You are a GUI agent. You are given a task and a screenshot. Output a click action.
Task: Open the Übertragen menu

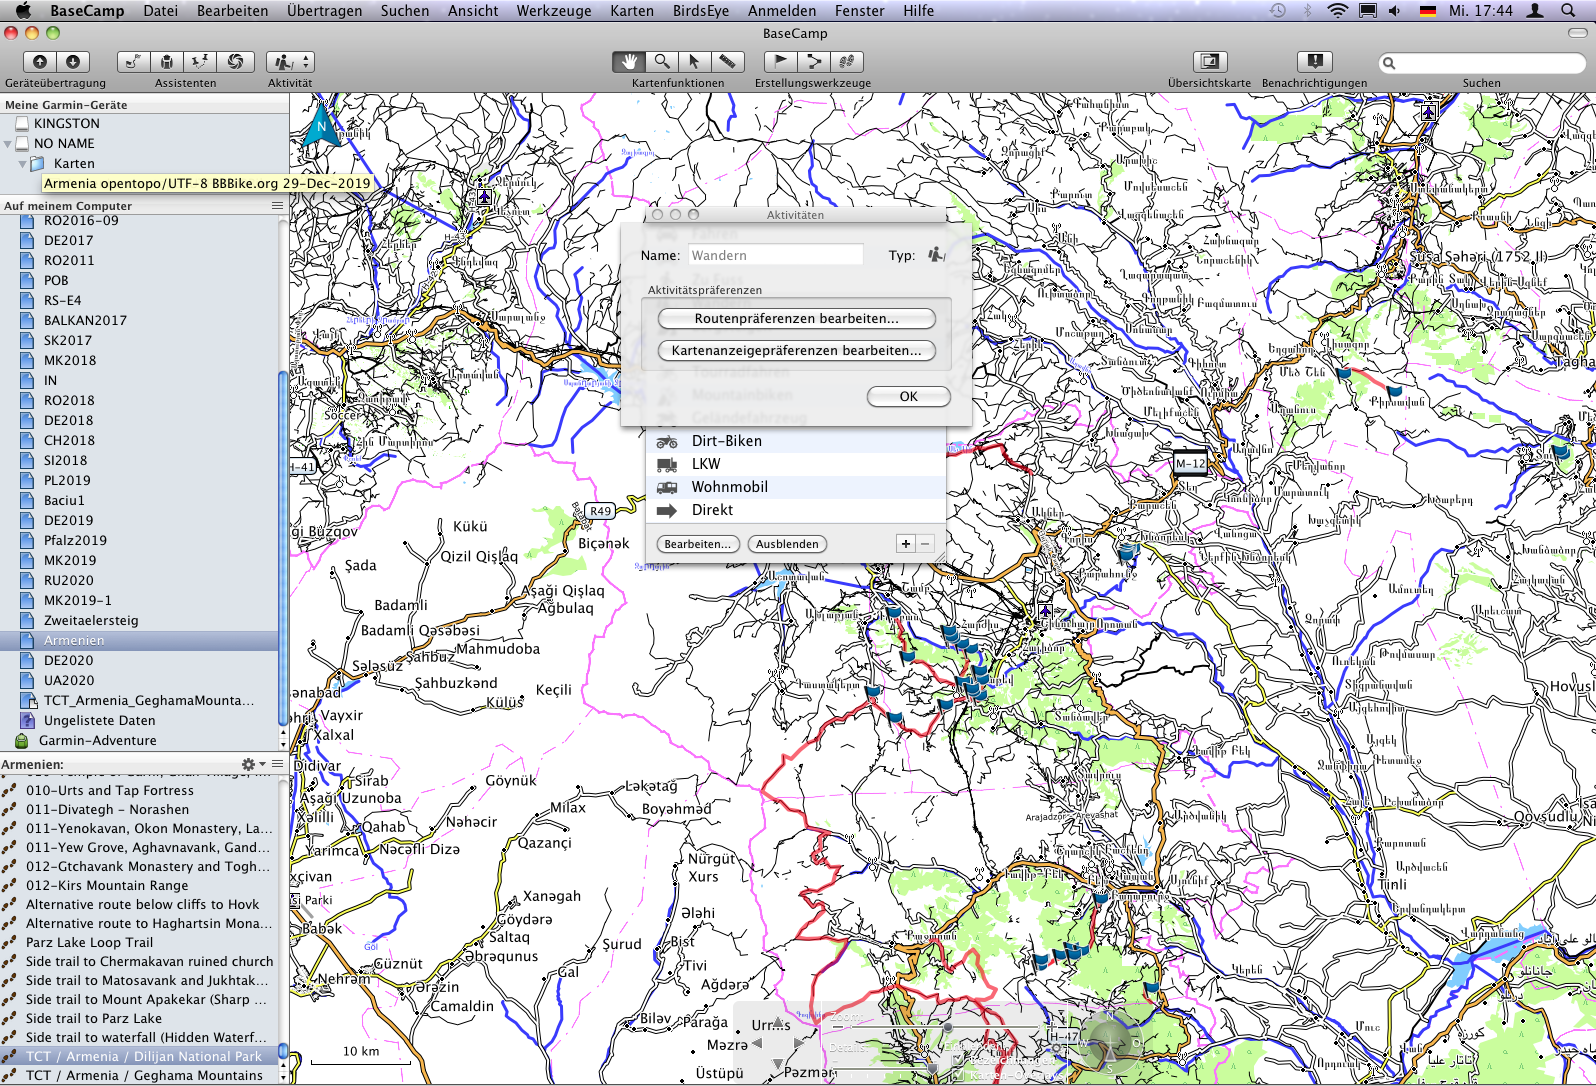(x=324, y=11)
